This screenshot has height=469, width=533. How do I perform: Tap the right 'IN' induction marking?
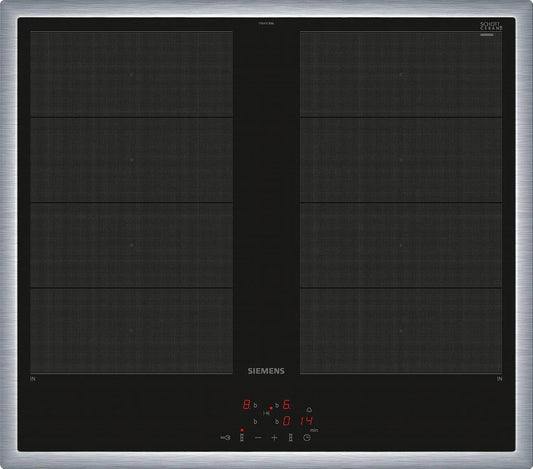tap(499, 379)
